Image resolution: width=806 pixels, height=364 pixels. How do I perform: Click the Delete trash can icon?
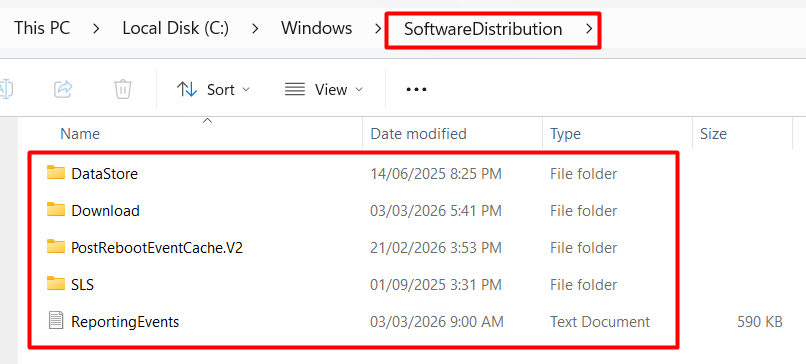pos(123,89)
